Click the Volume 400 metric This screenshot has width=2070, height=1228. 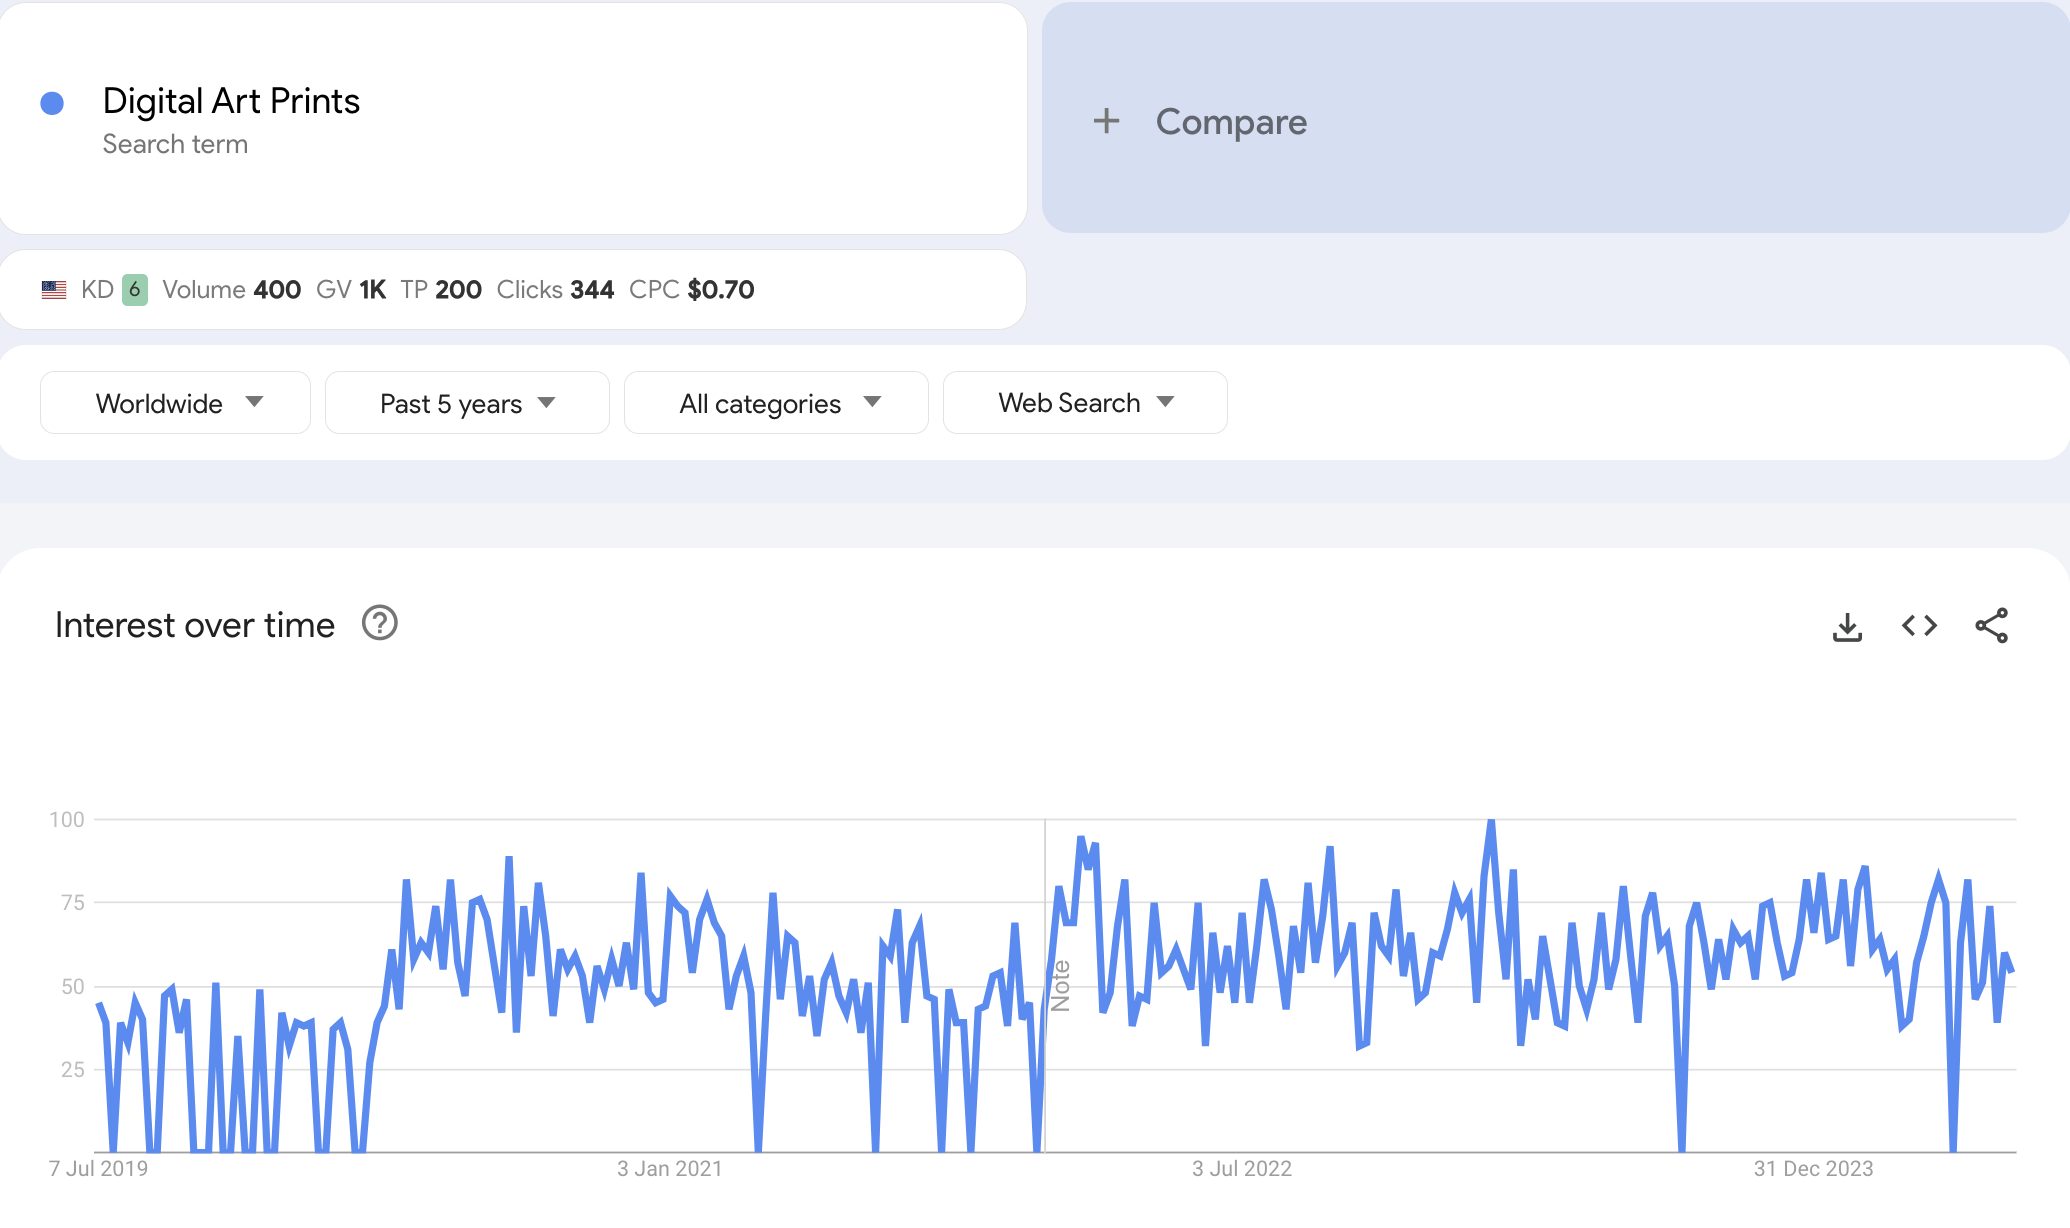pos(231,290)
